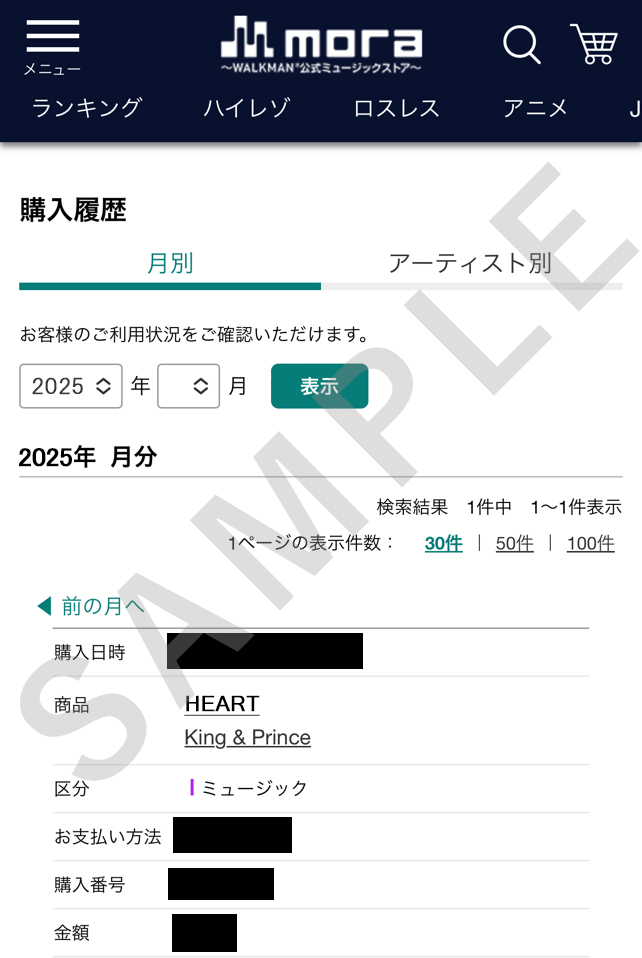The width and height of the screenshot is (642, 958).
Task: Open the shopping cart icon
Action: [x=593, y=43]
